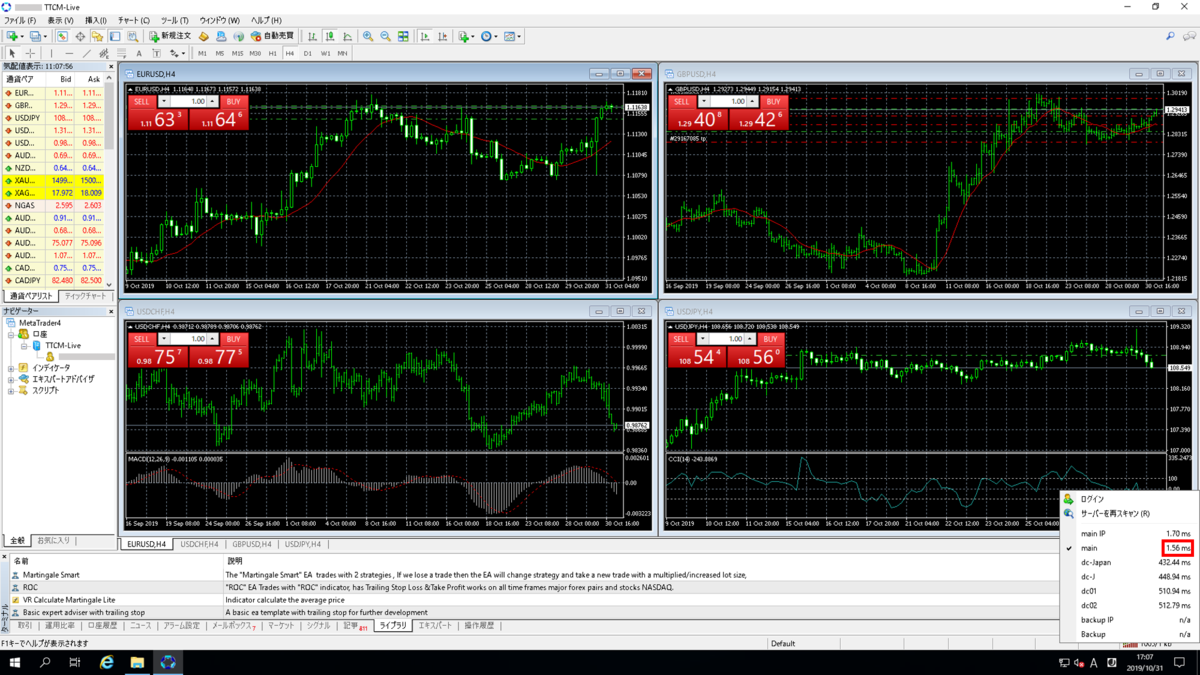Tile windows using the grid icon
The height and width of the screenshot is (675, 1200).
pyautogui.click(x=403, y=36)
